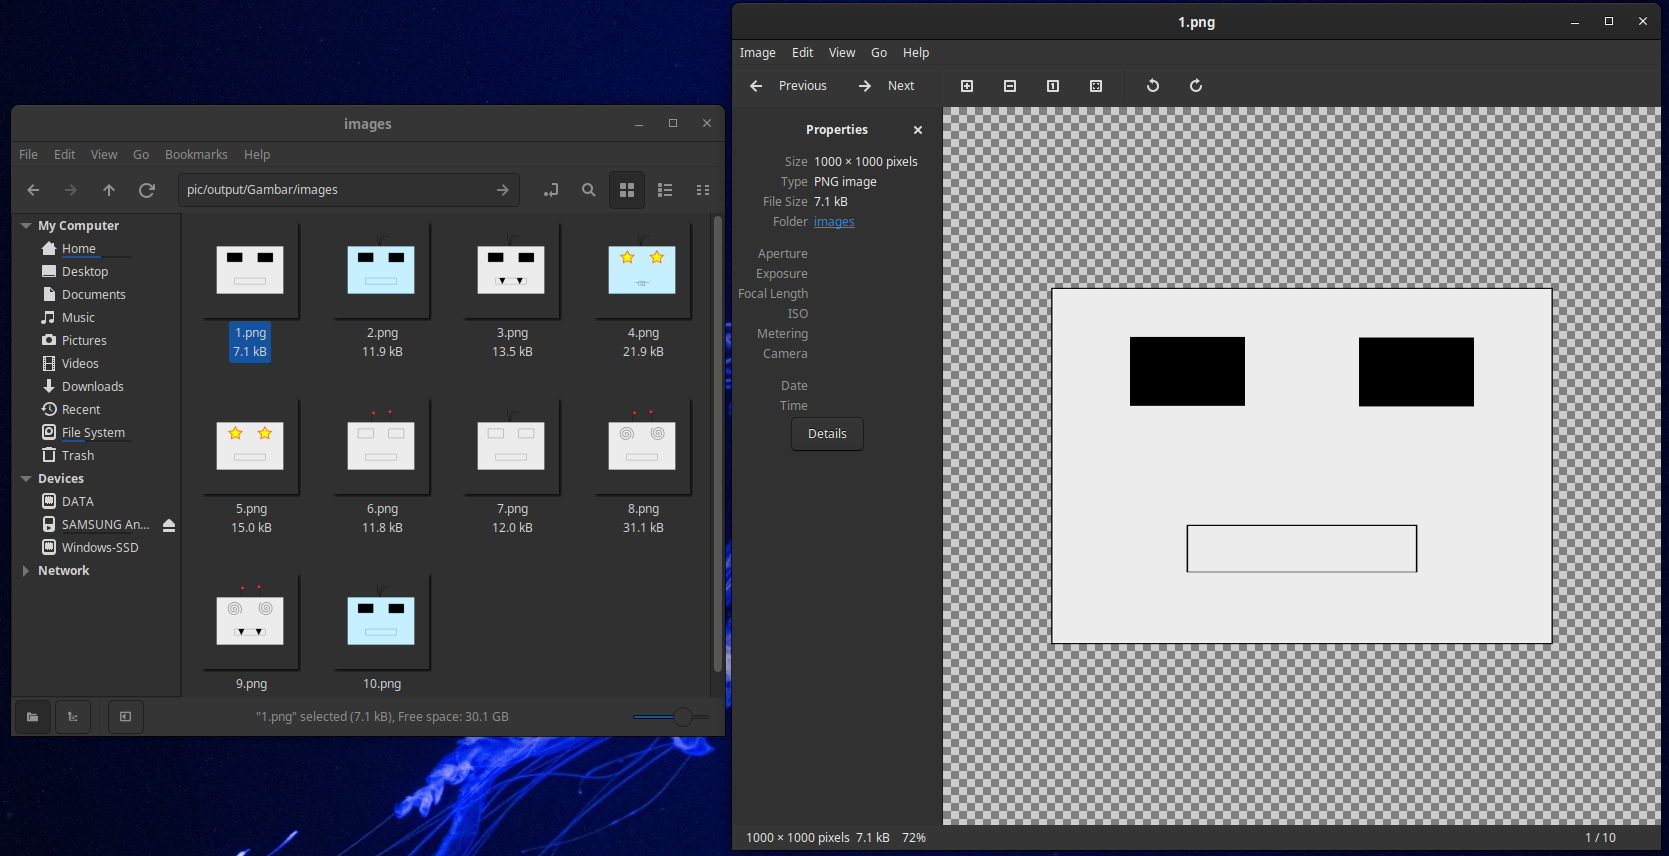
Task: Select the 8.png thumbnail
Action: (642, 446)
